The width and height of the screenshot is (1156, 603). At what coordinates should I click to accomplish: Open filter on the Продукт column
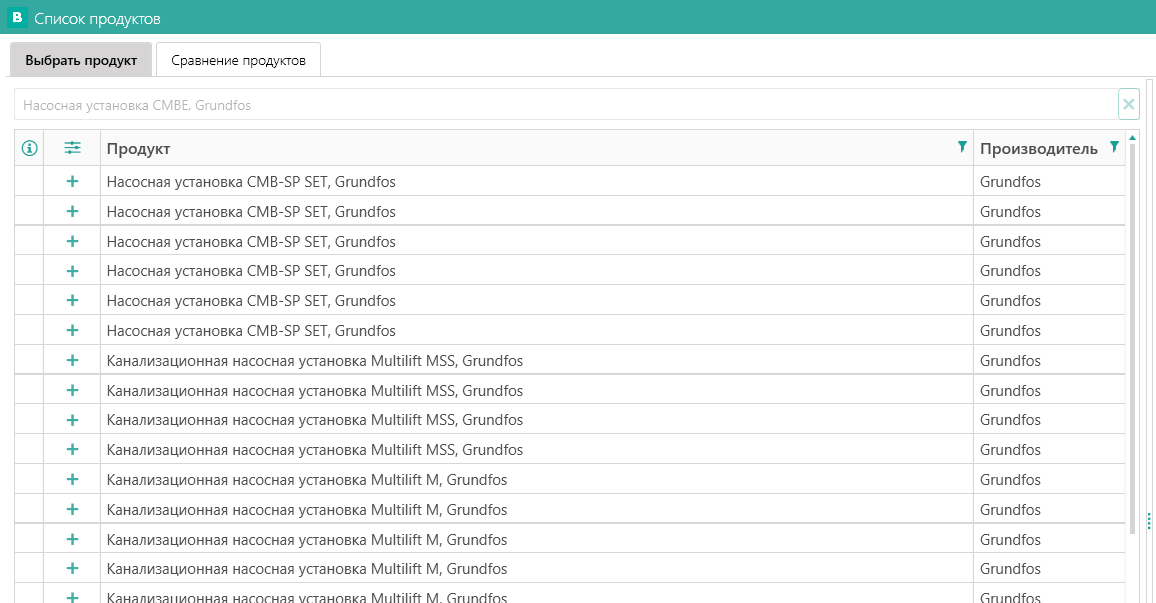point(962,147)
